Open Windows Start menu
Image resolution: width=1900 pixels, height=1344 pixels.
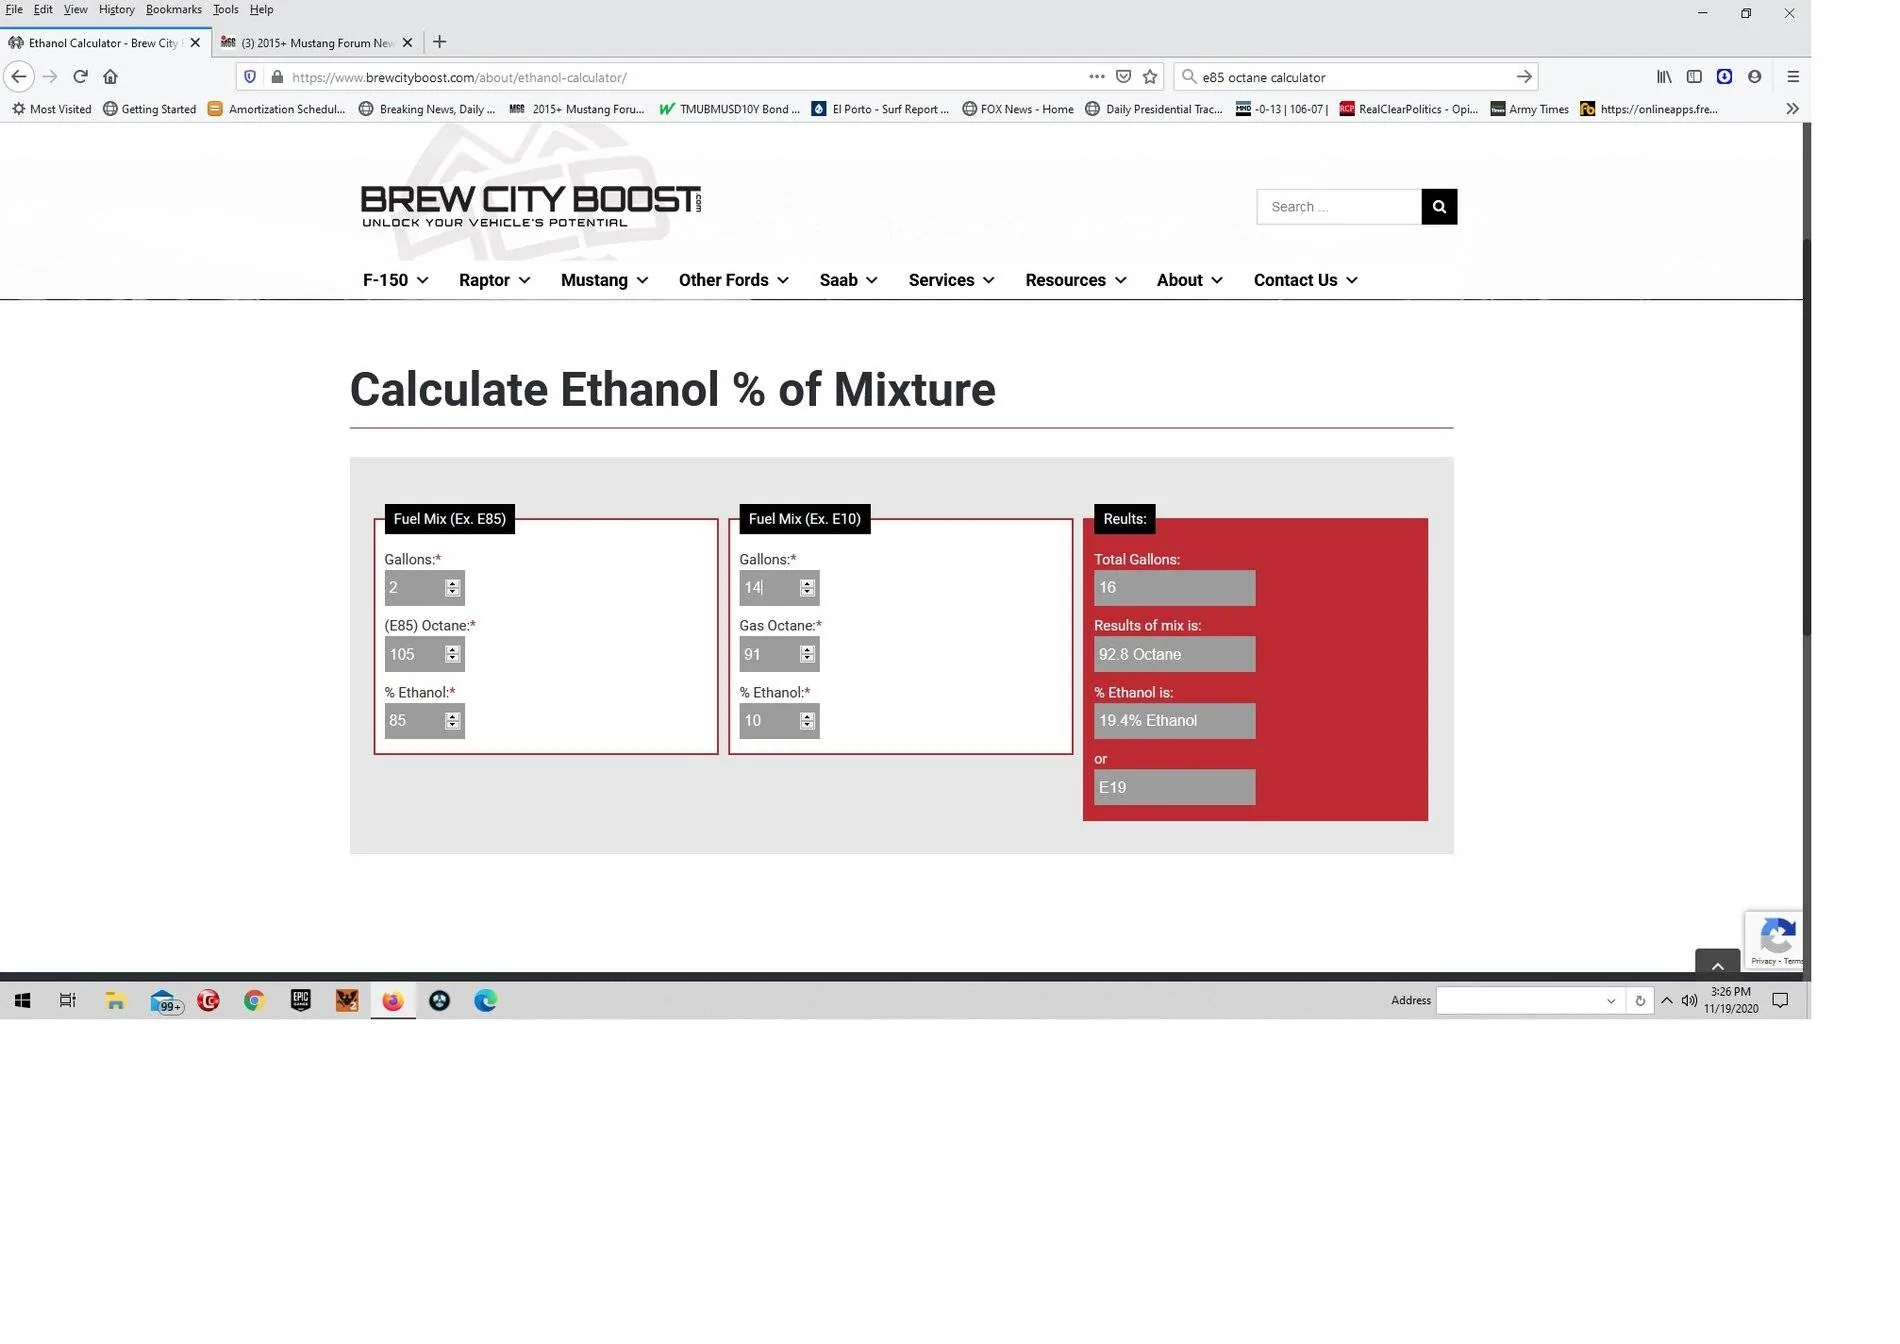click(22, 1001)
